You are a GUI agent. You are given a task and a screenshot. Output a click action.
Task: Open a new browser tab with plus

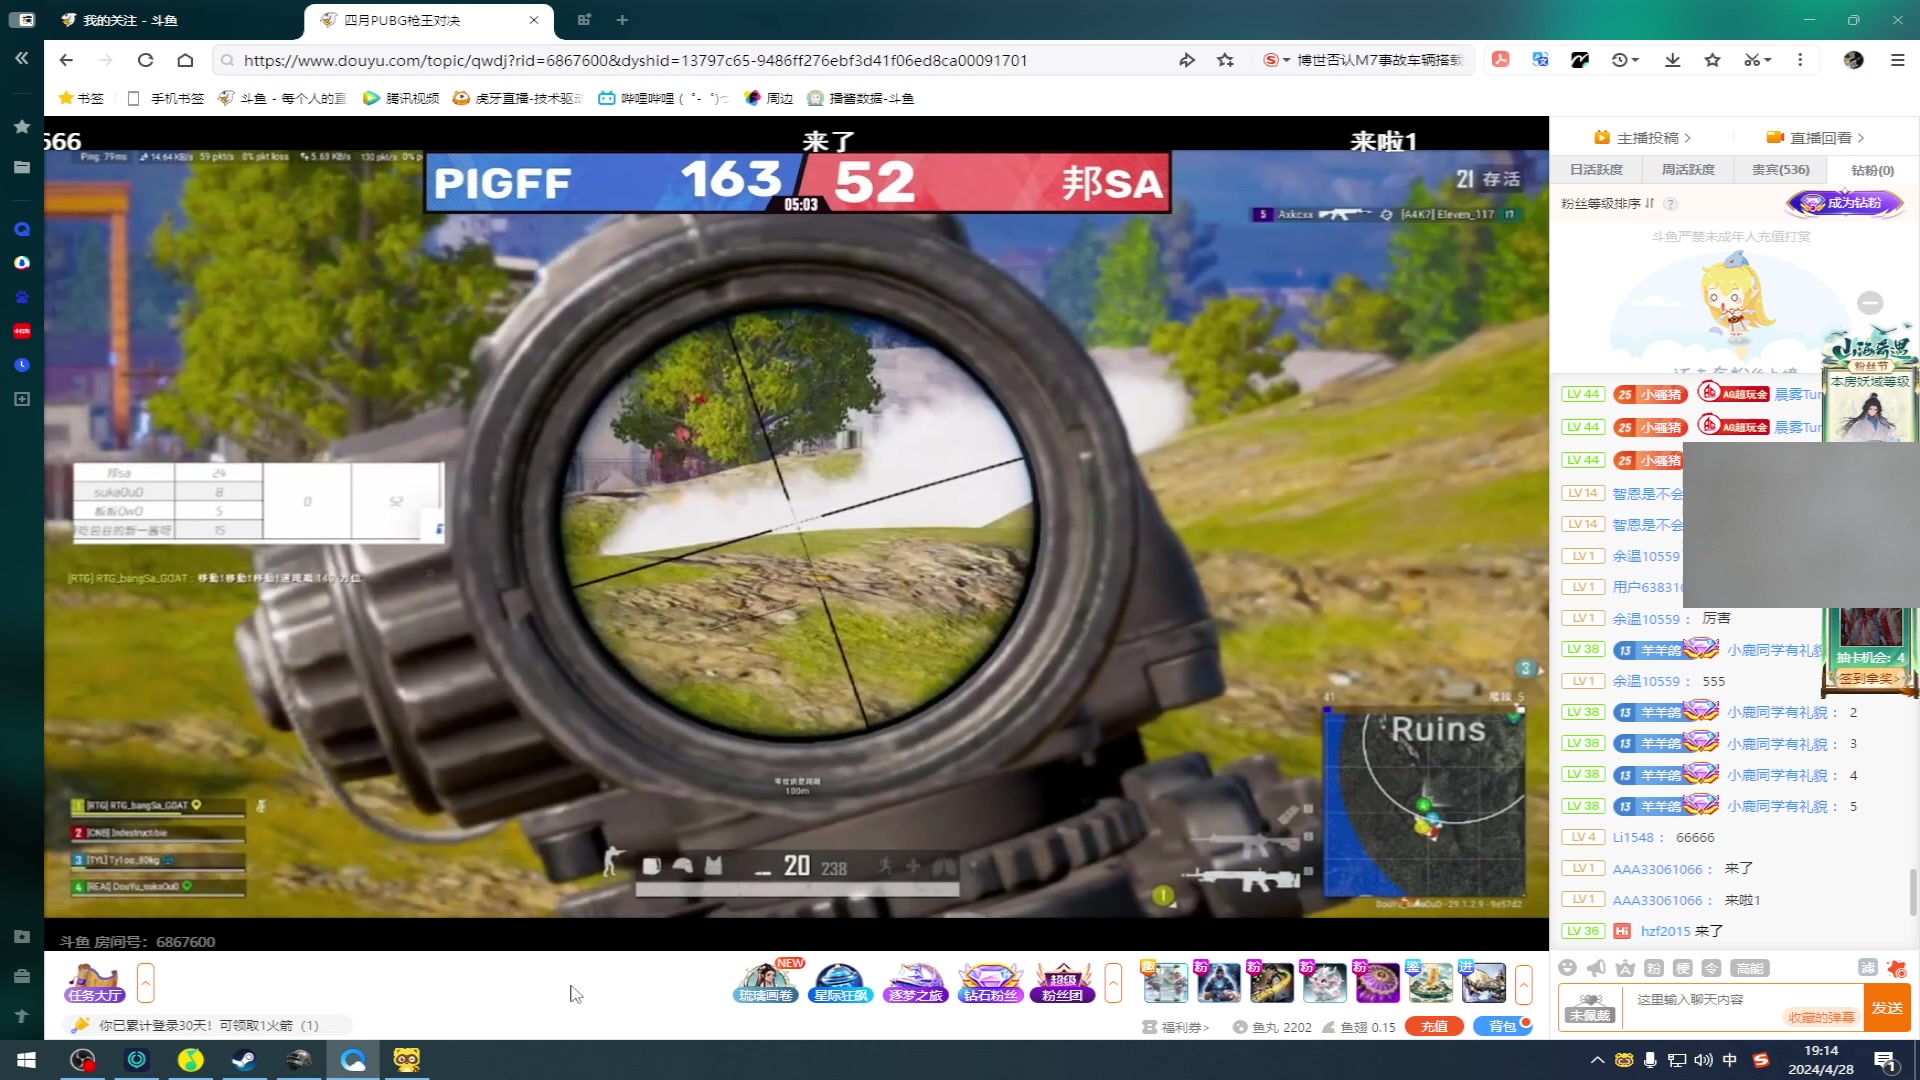point(622,20)
